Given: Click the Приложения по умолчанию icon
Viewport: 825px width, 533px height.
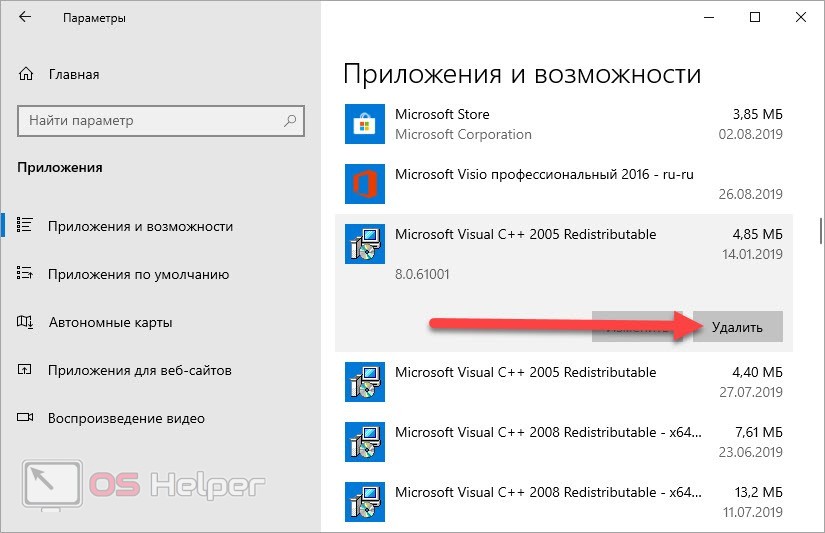Looking at the screenshot, I should (26, 274).
